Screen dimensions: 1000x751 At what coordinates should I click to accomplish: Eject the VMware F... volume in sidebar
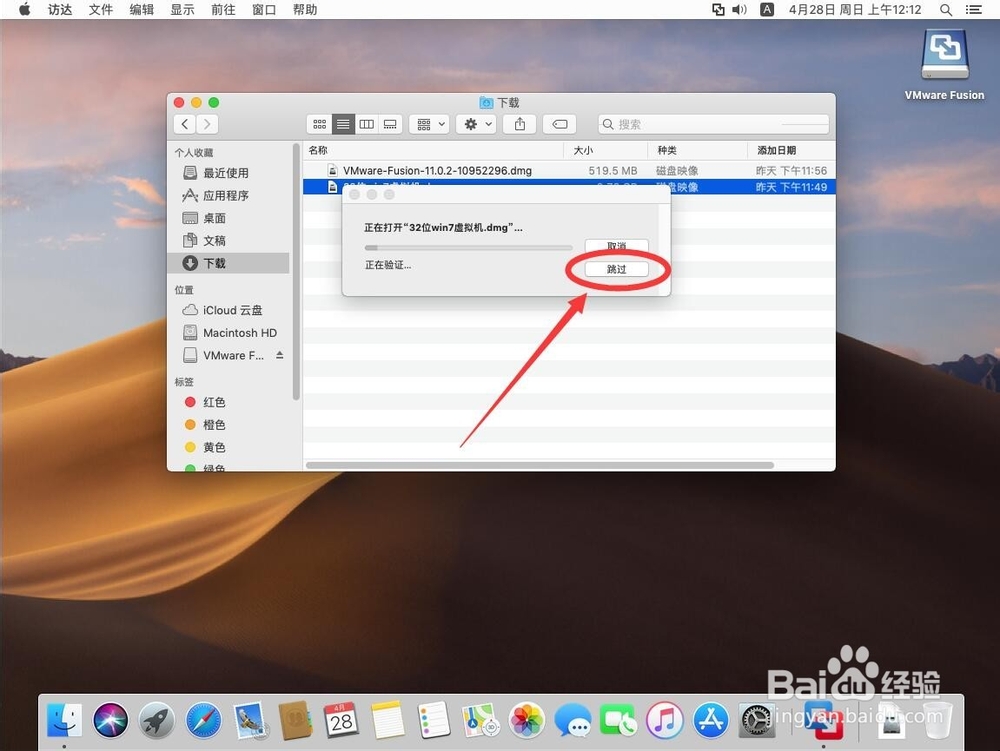pos(281,354)
